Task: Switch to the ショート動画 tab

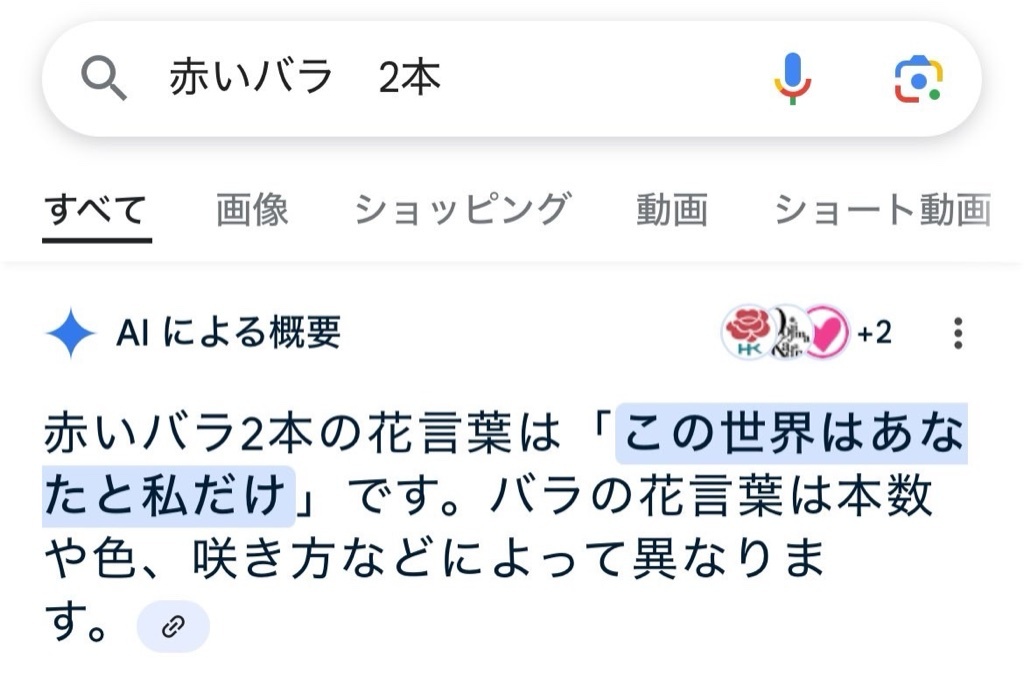Action: tap(883, 210)
